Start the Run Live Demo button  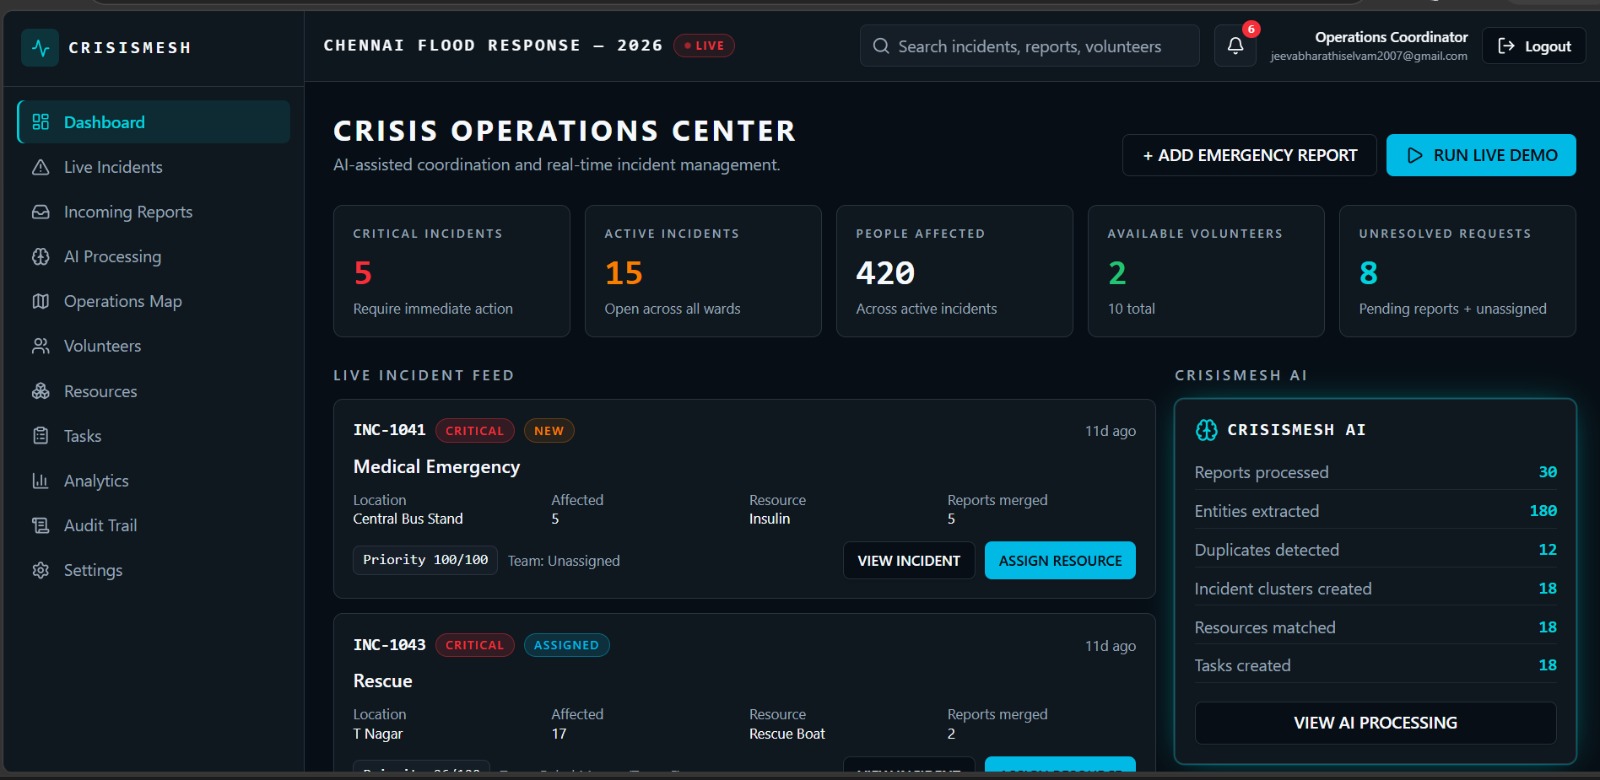[x=1481, y=155]
